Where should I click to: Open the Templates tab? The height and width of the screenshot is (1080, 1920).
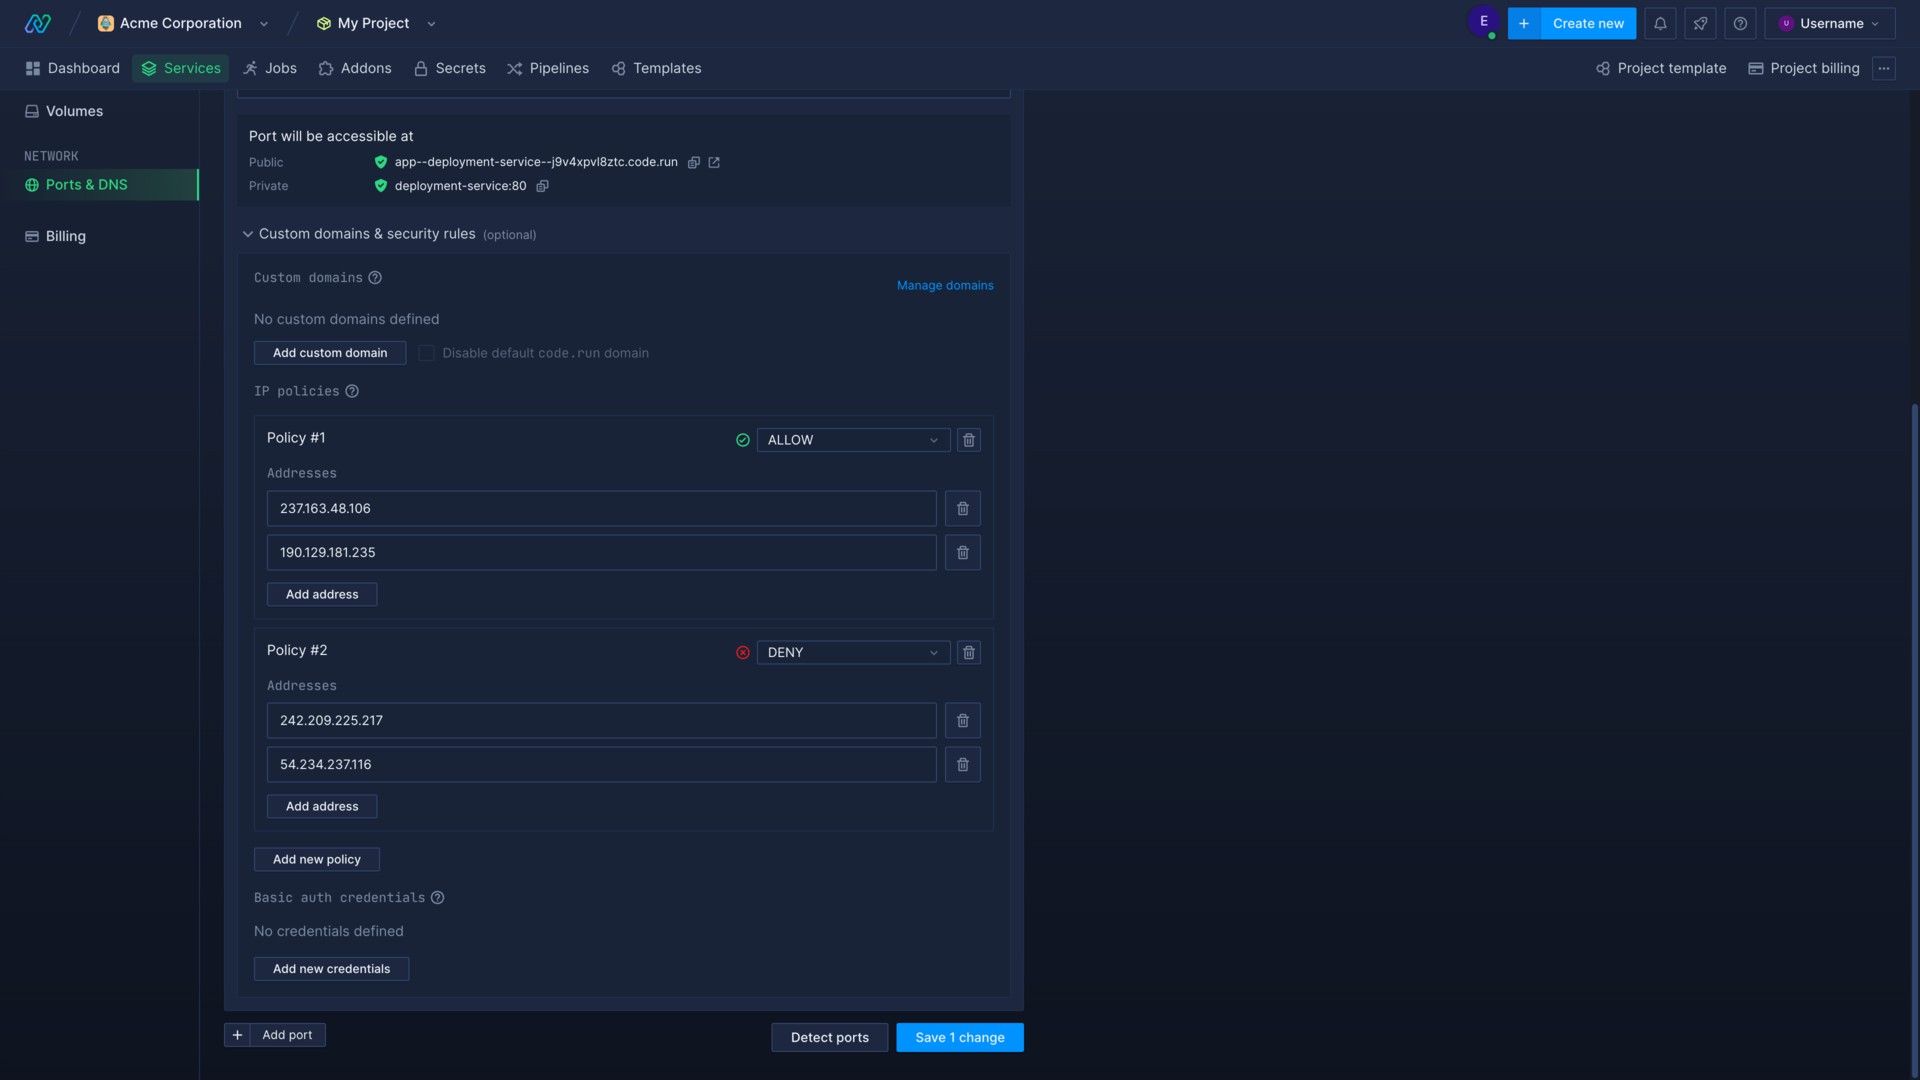point(667,69)
